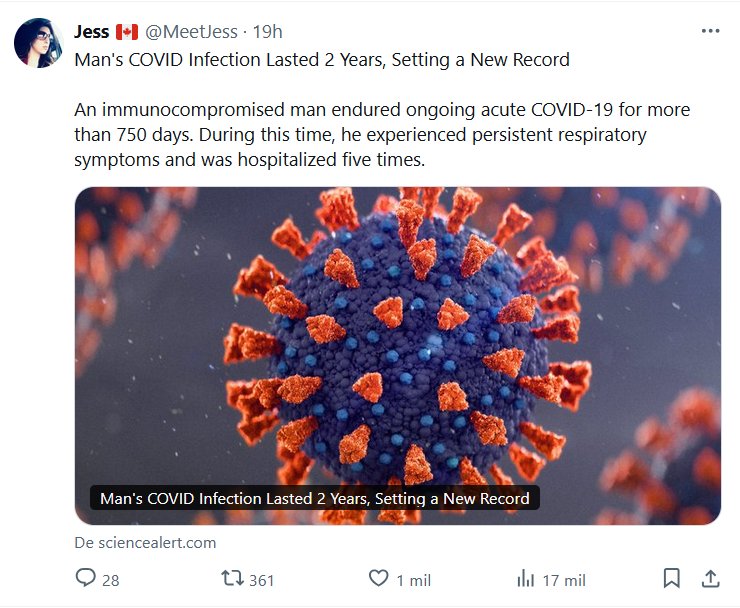Image resolution: width=740 pixels, height=608 pixels.
Task: Click the article headline overlay caption
Action: (314, 498)
